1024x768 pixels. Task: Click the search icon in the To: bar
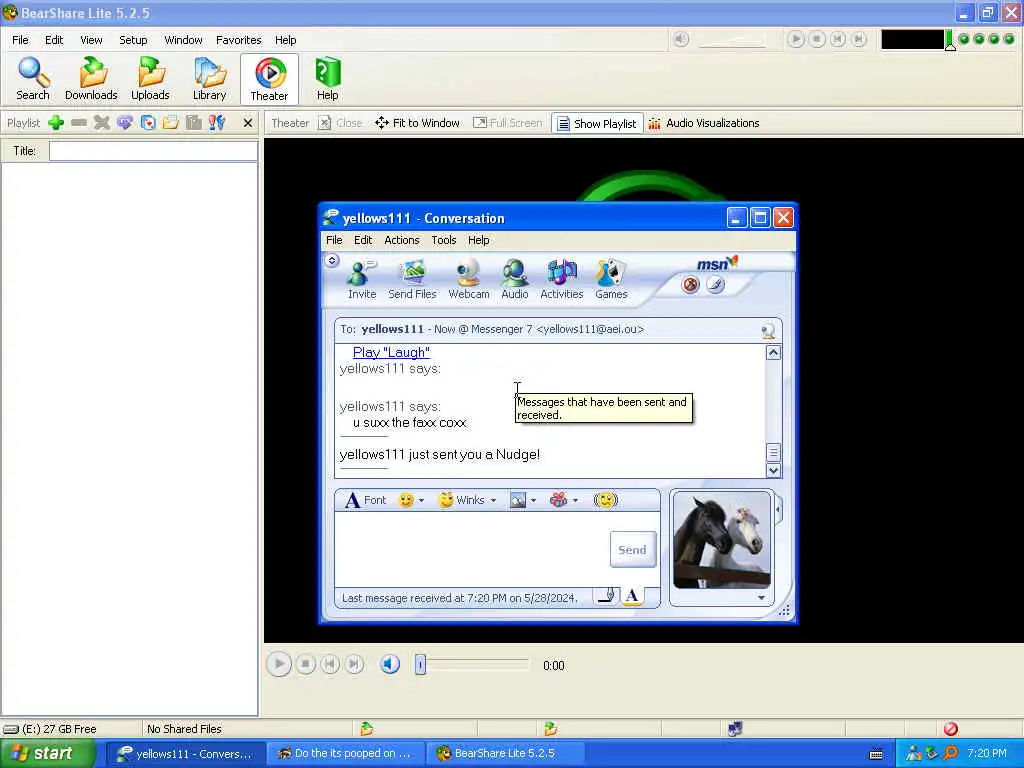coord(768,330)
